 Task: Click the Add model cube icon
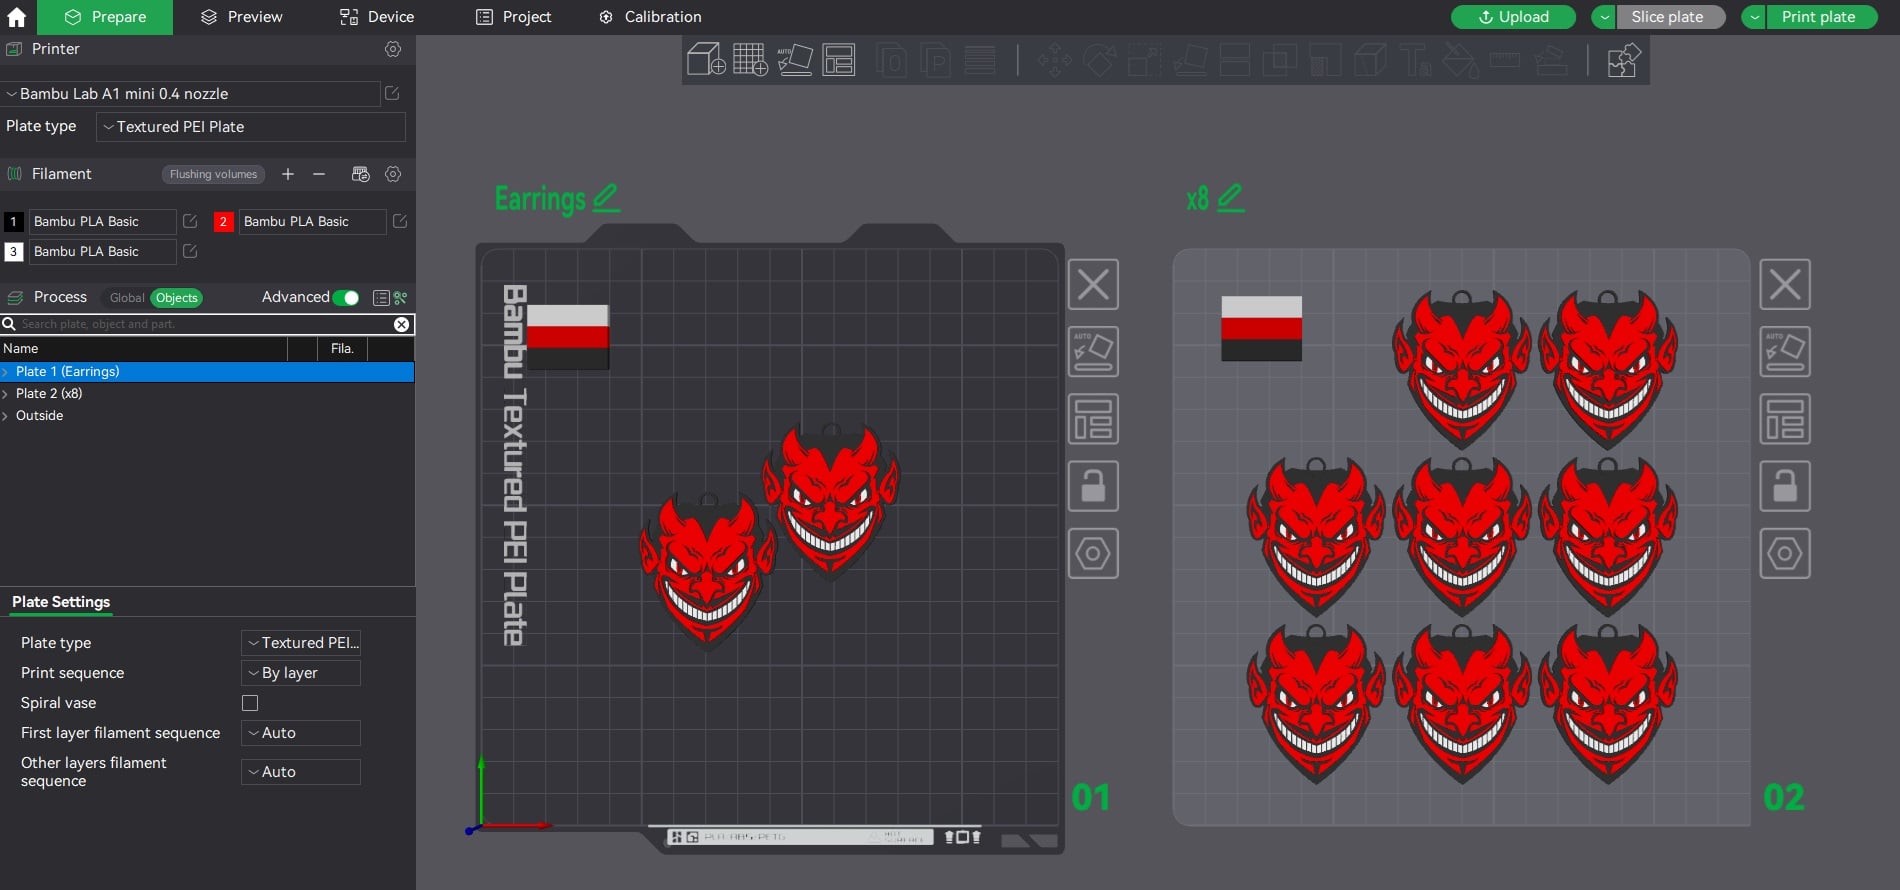coord(706,60)
